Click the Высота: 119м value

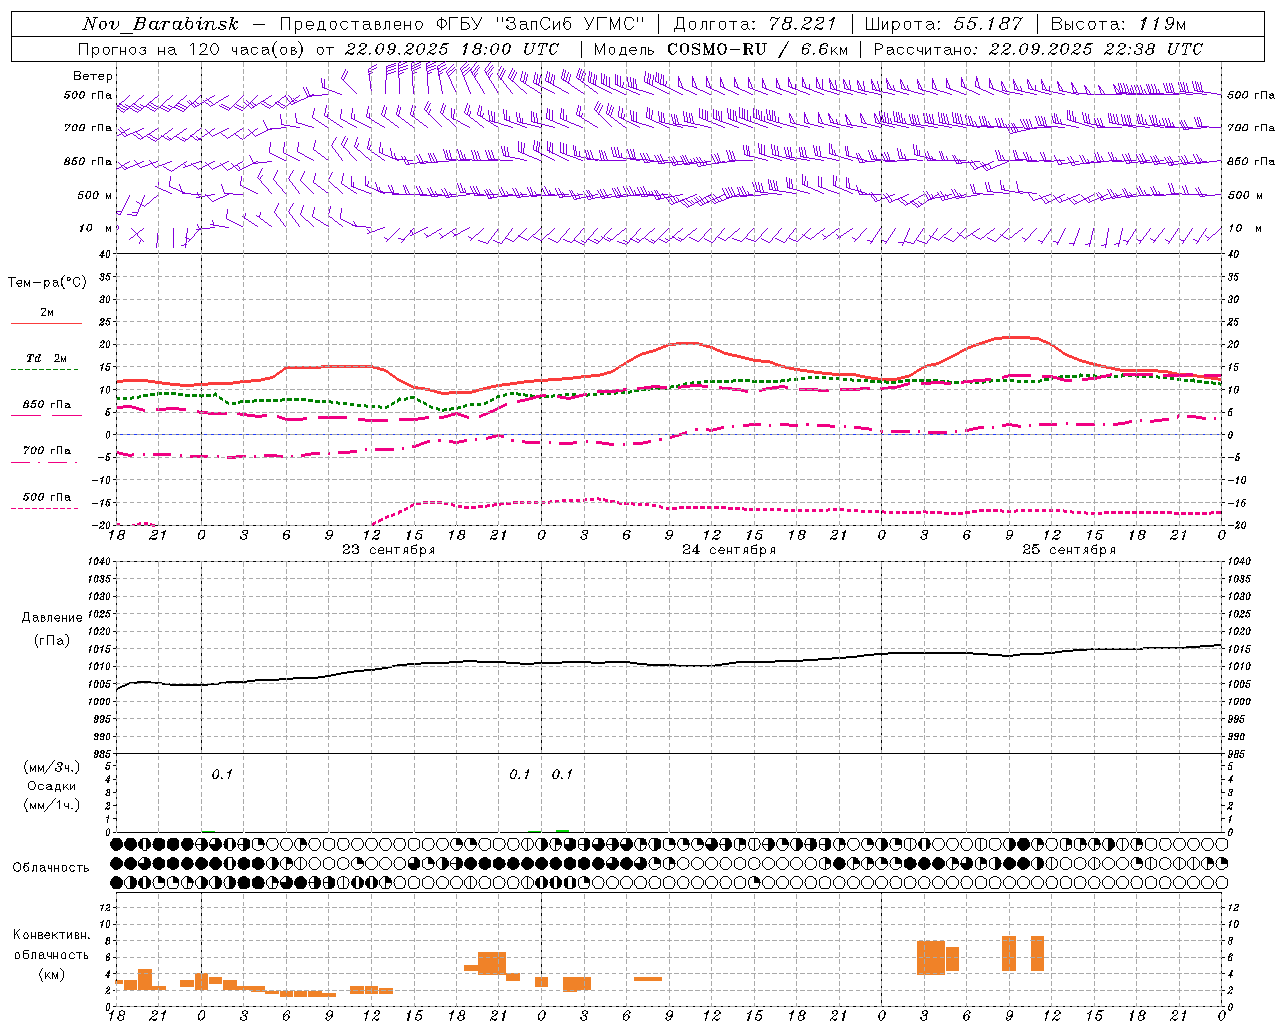pyautogui.click(x=1117, y=24)
